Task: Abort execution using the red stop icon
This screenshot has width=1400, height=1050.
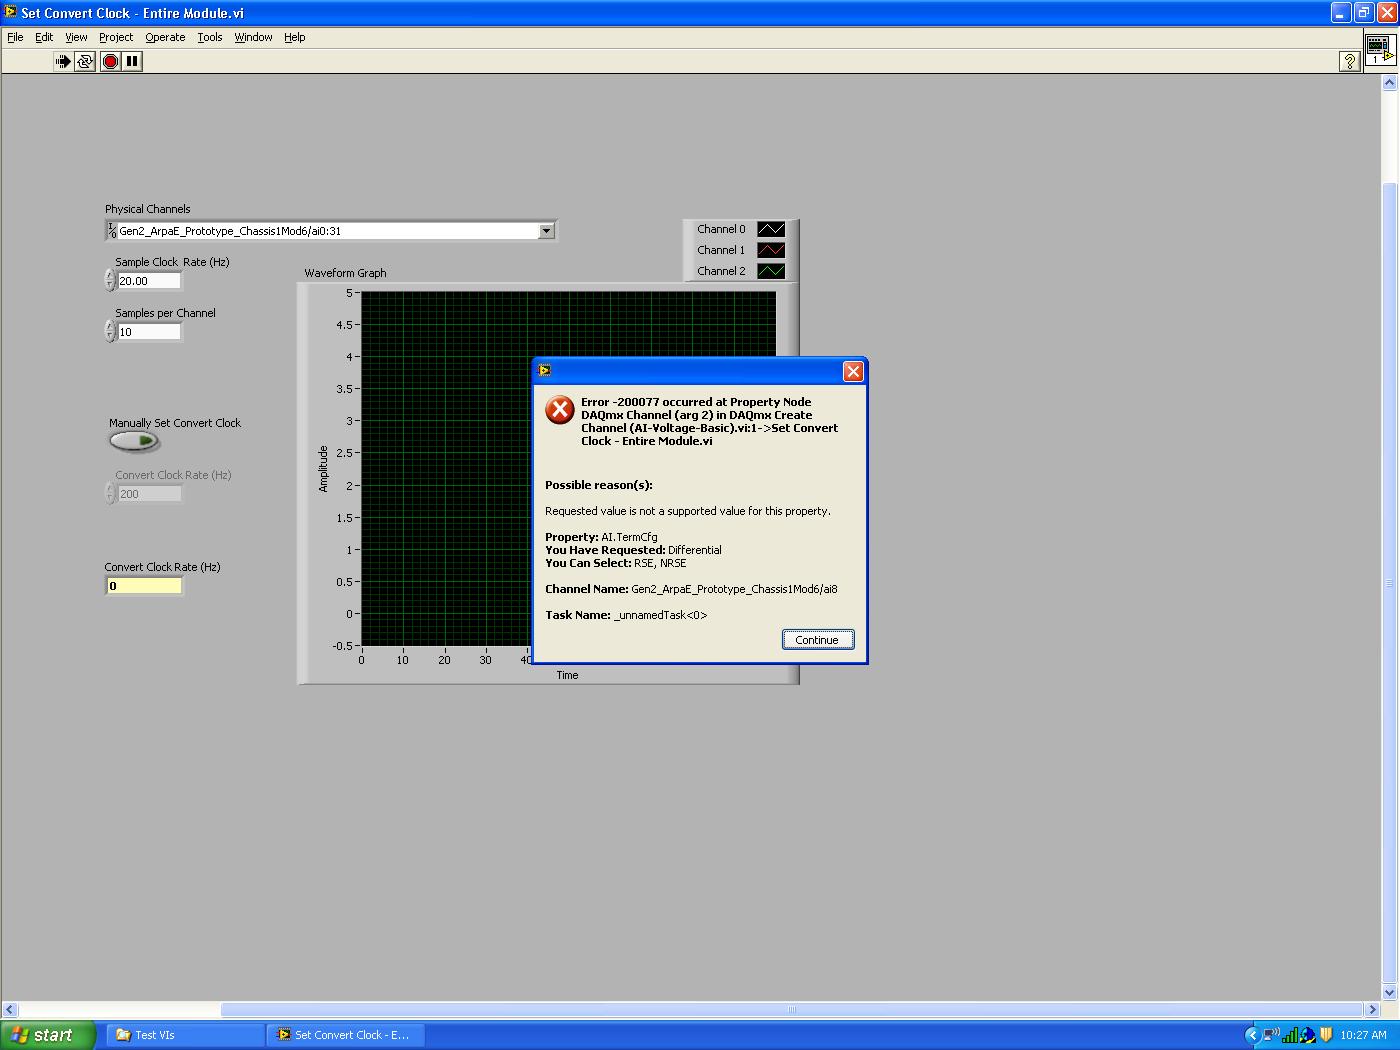Action: point(110,61)
